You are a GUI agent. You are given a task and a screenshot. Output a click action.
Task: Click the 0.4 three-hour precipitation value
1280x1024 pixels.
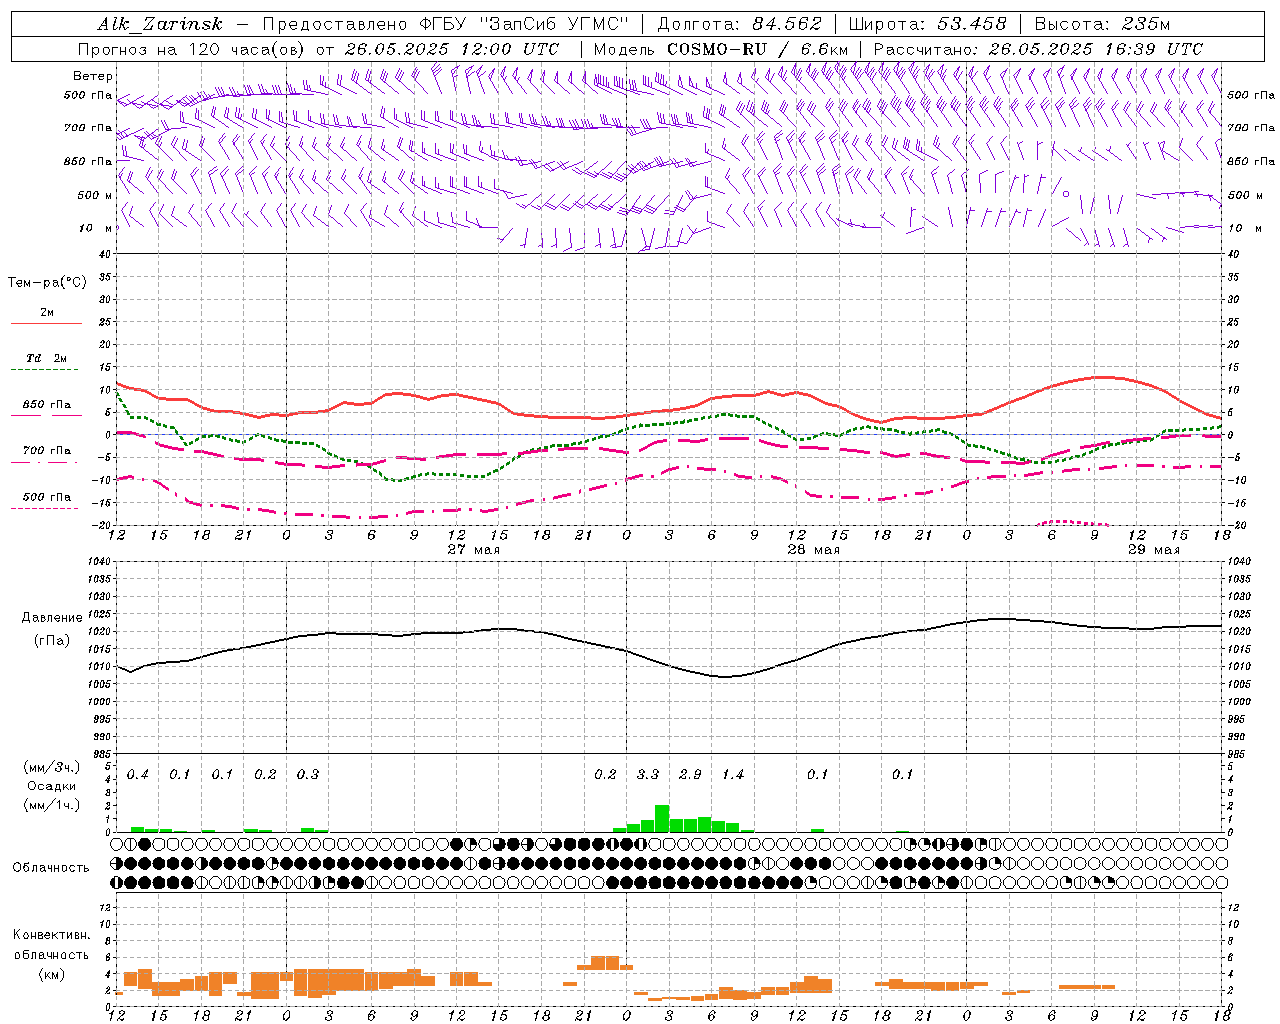[x=138, y=775]
